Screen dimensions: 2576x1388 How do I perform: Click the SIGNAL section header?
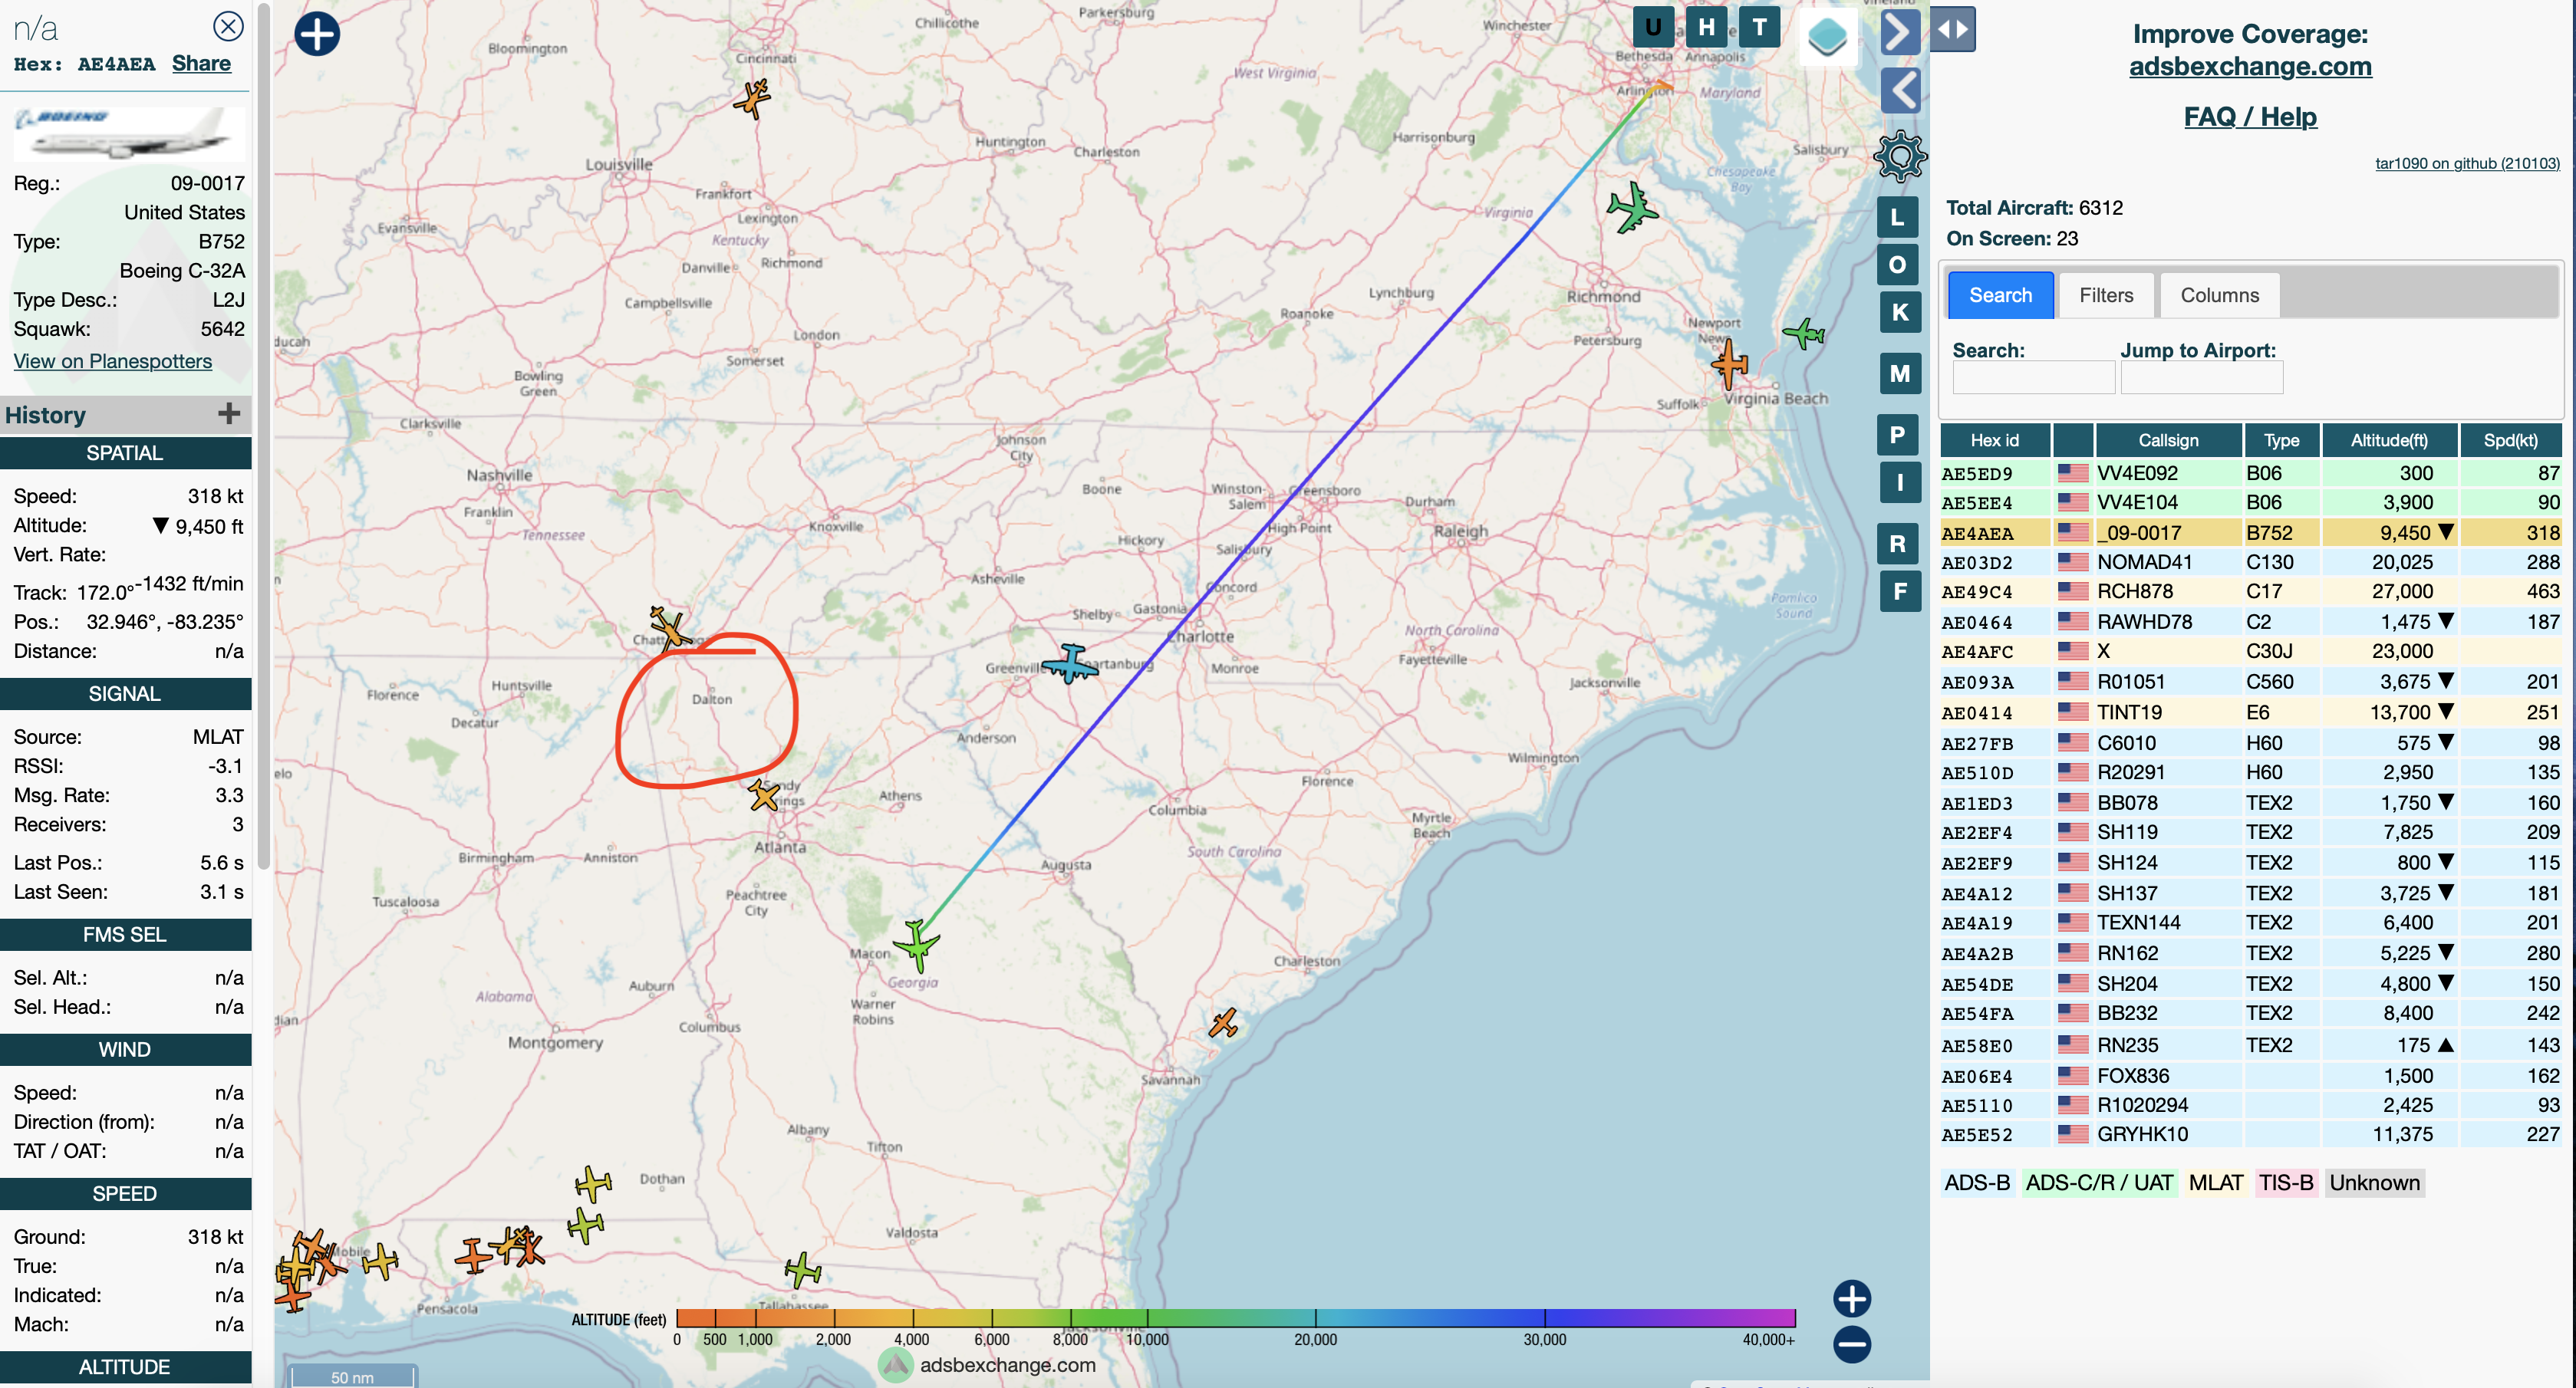click(125, 694)
